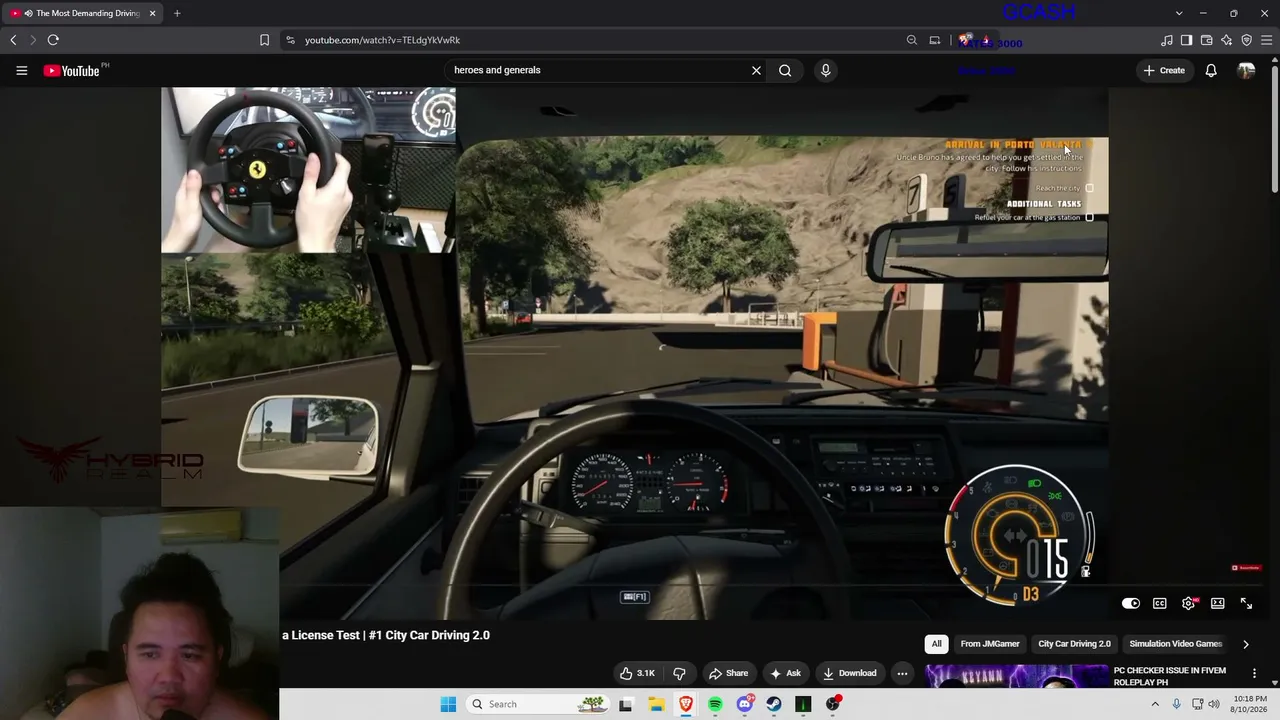The image size is (1280, 720).
Task: Open the Brave Wallet
Action: pyautogui.click(x=1206, y=40)
